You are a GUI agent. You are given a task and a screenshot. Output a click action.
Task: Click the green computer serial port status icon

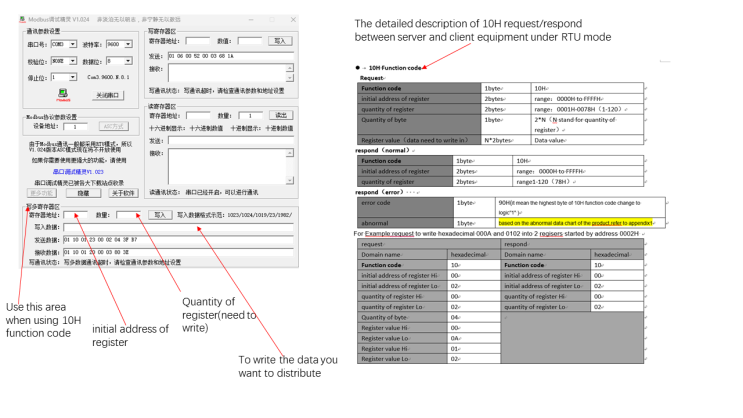pos(63,93)
